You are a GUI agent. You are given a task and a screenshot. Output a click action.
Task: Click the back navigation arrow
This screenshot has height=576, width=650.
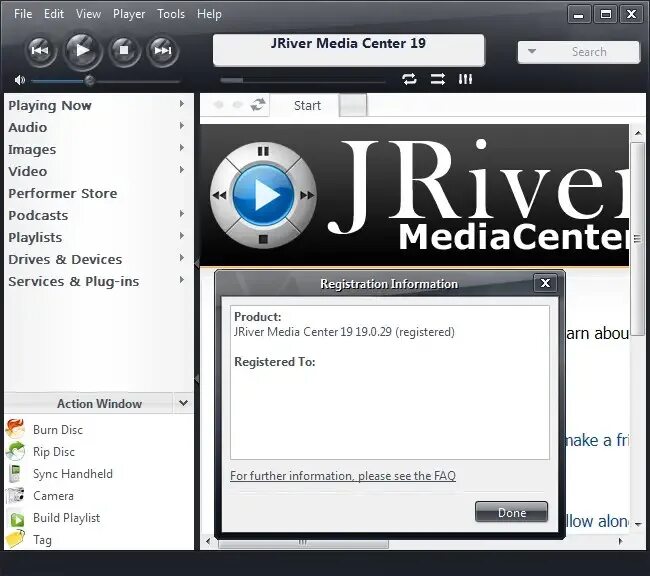pyautogui.click(x=219, y=105)
